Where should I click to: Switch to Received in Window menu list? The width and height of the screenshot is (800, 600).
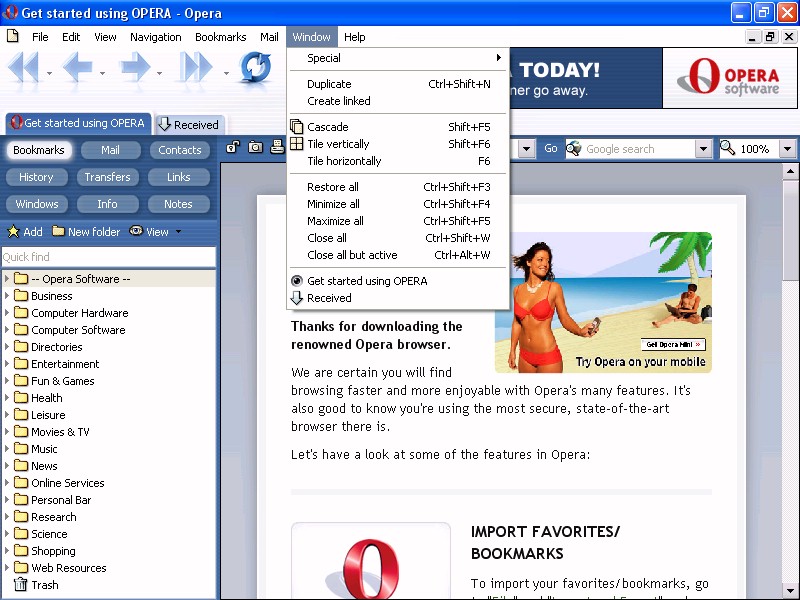point(398,298)
